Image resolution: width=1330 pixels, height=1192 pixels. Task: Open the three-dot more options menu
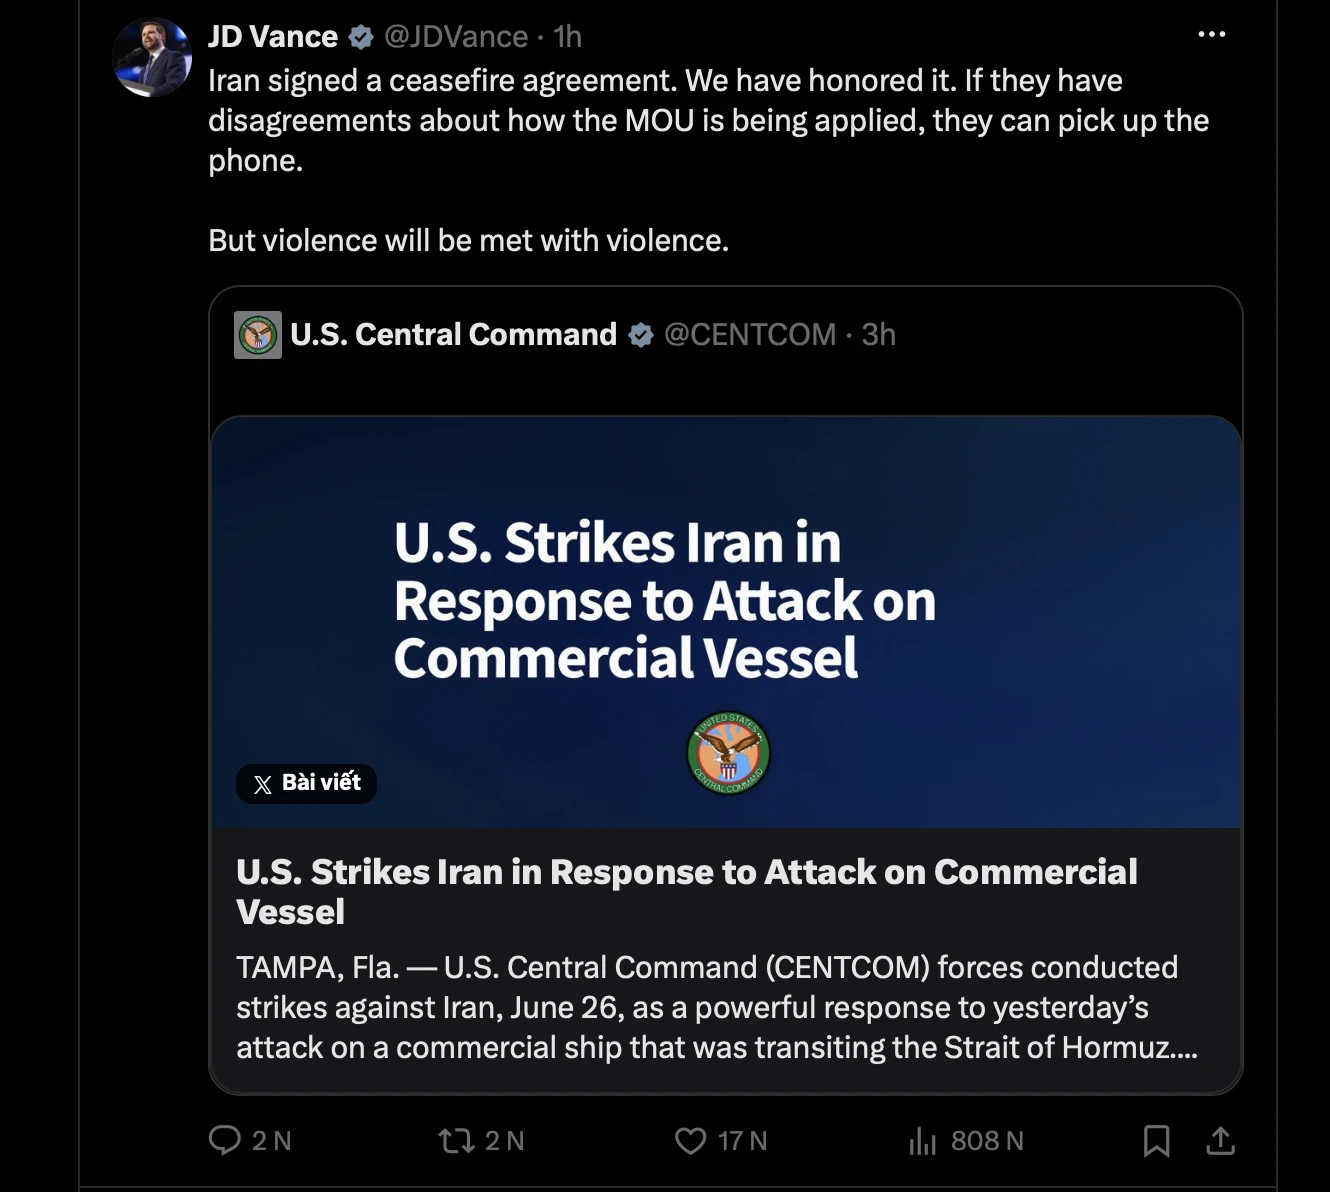[1211, 34]
